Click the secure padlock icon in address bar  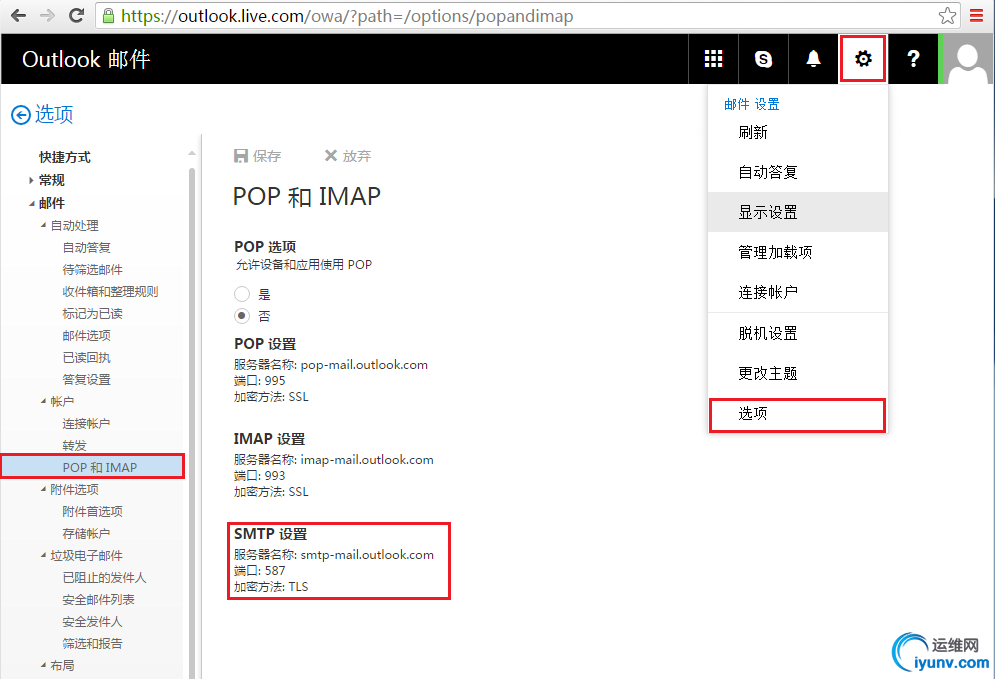pos(109,15)
